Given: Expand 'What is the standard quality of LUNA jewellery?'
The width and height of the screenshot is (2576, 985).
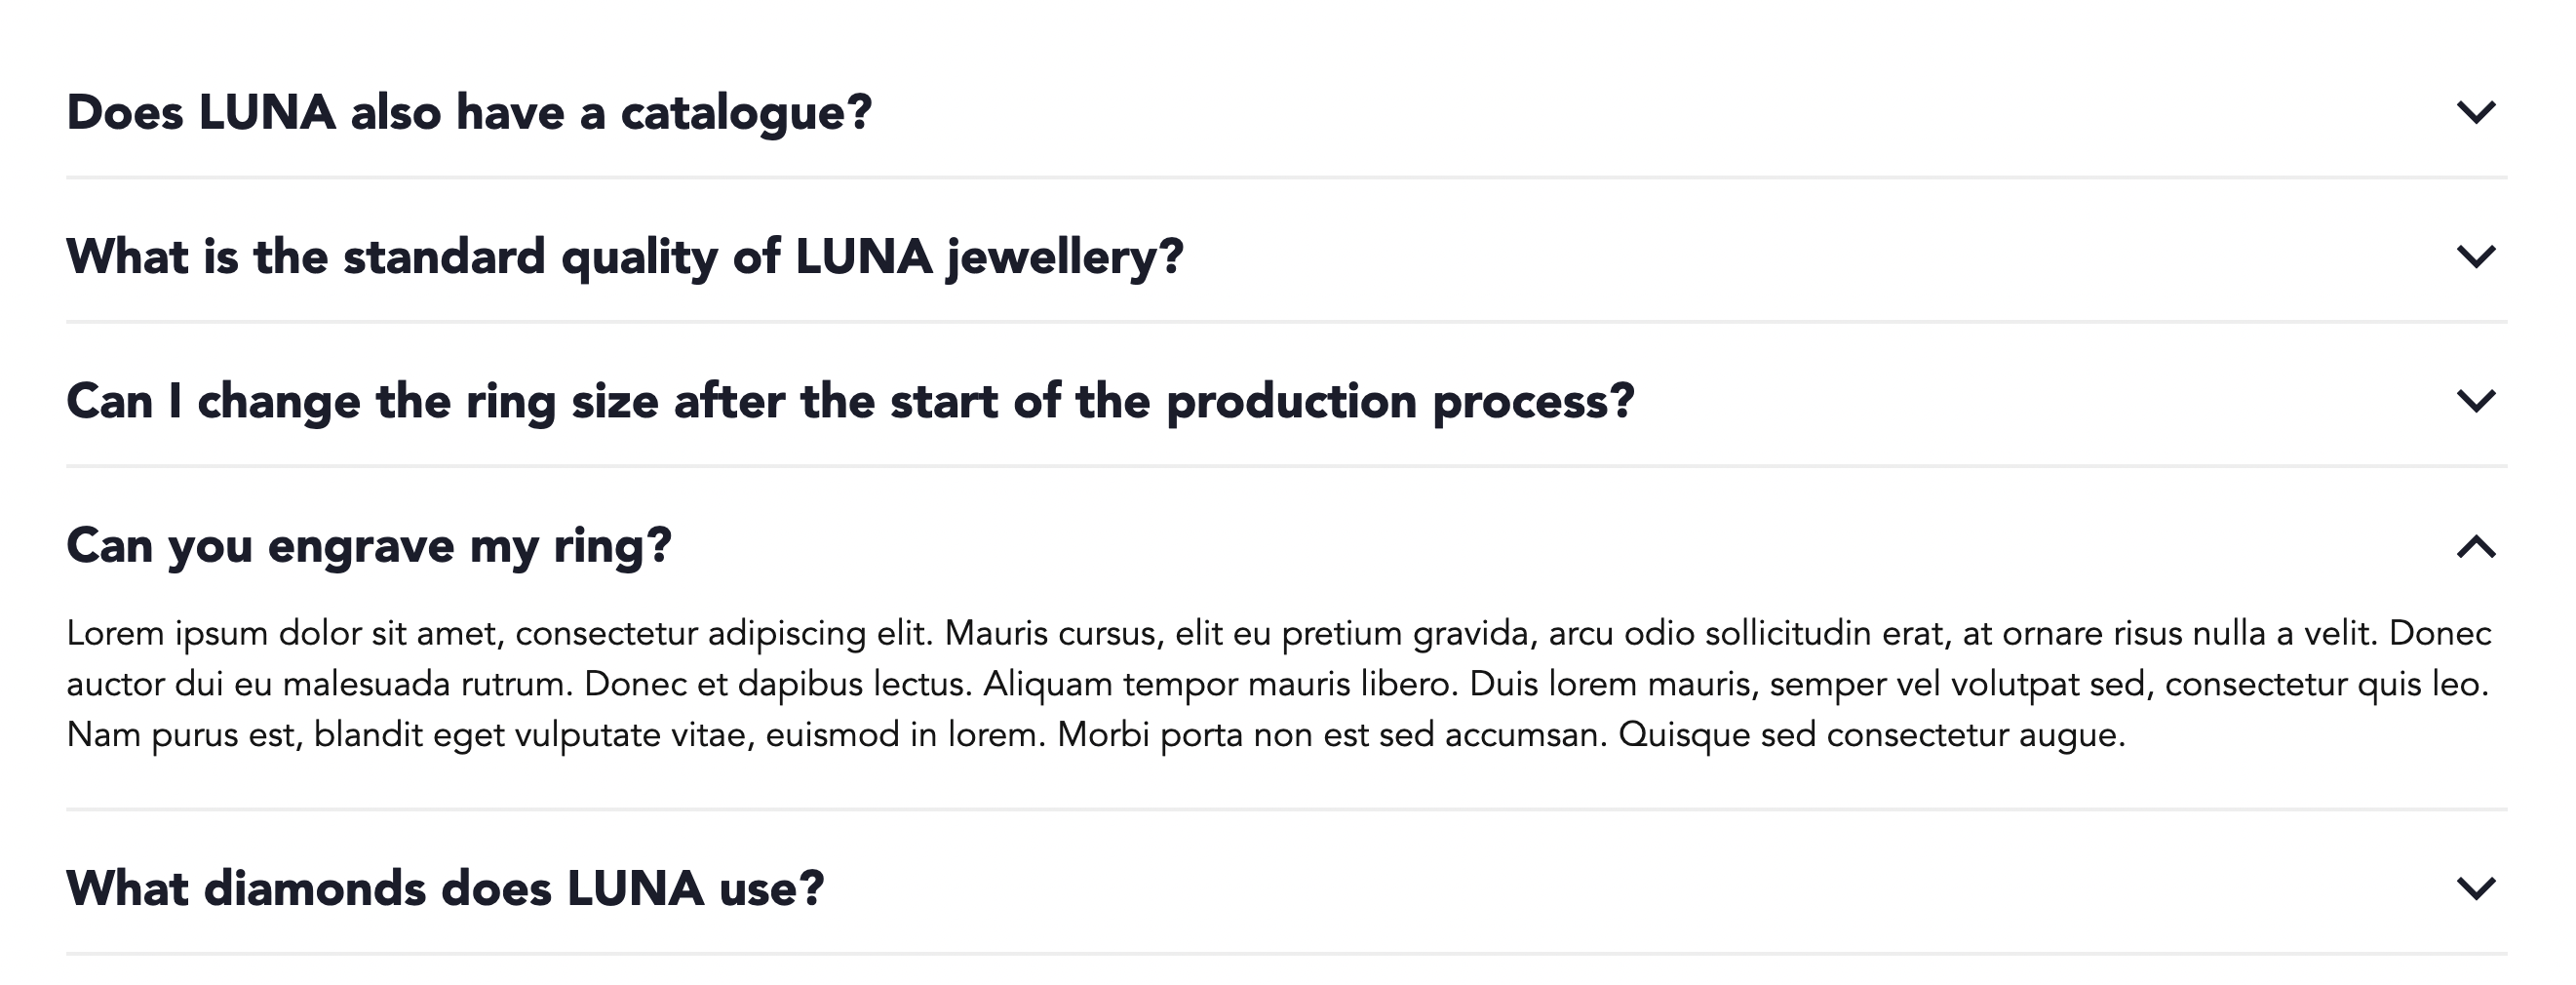Looking at the screenshot, I should pos(625,257).
